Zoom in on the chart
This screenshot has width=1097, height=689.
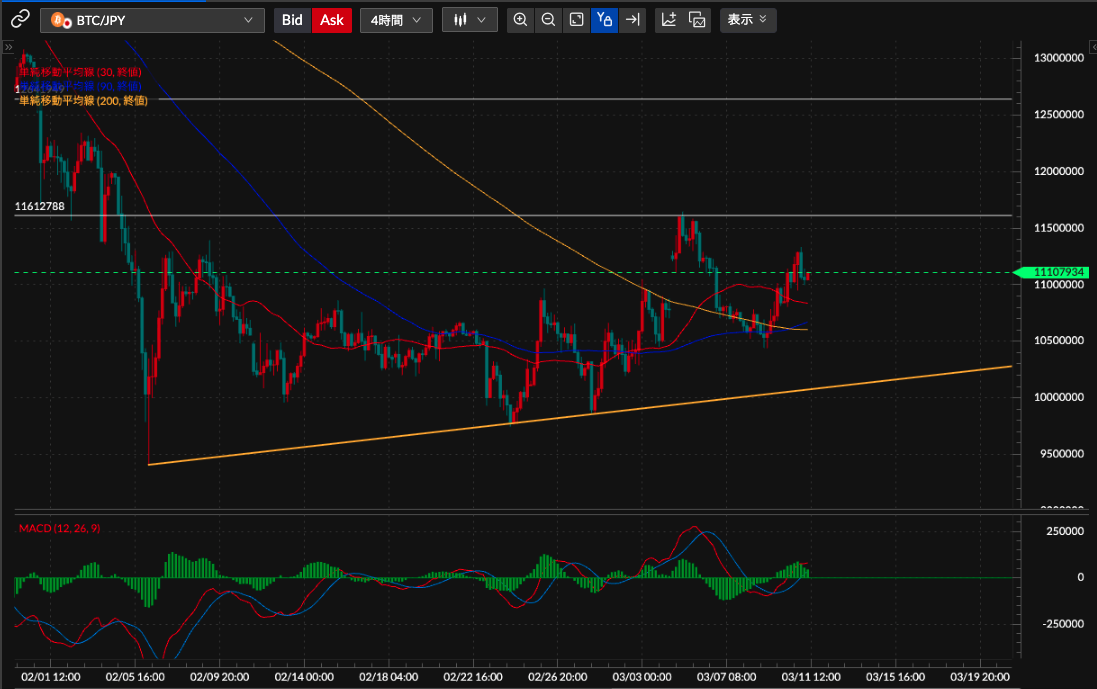(520, 20)
